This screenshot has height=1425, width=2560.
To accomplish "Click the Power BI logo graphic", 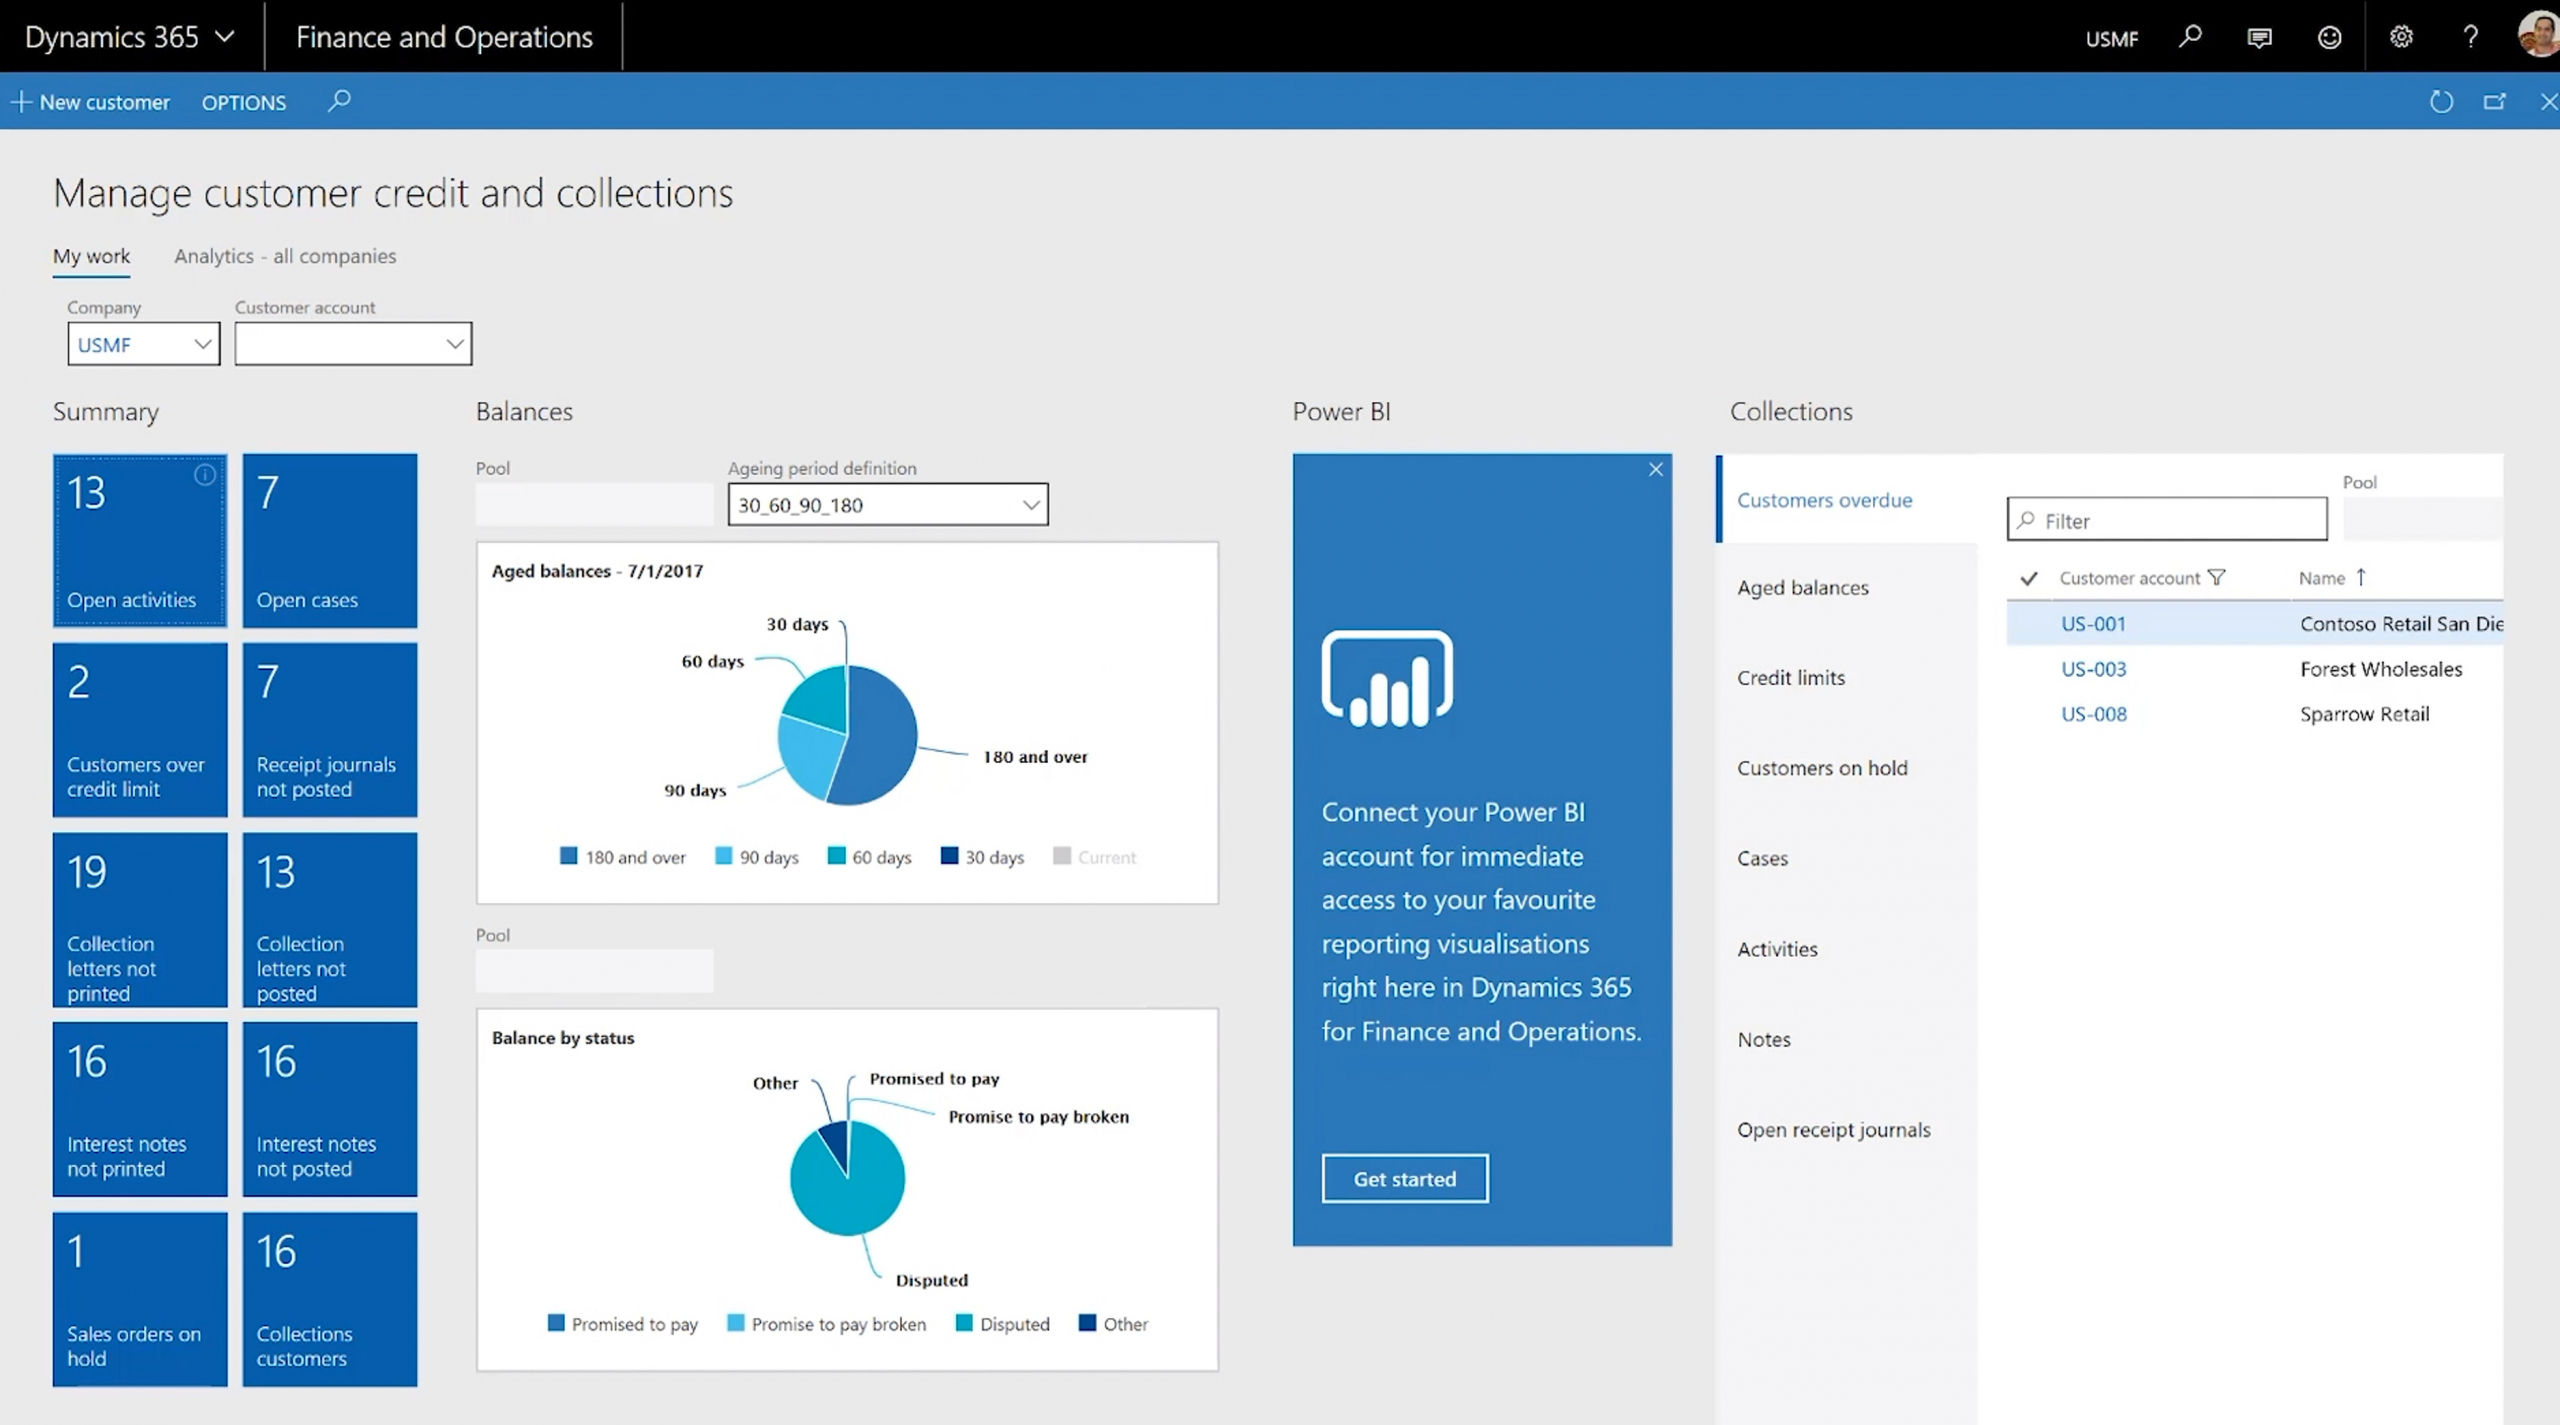I will [x=1387, y=678].
